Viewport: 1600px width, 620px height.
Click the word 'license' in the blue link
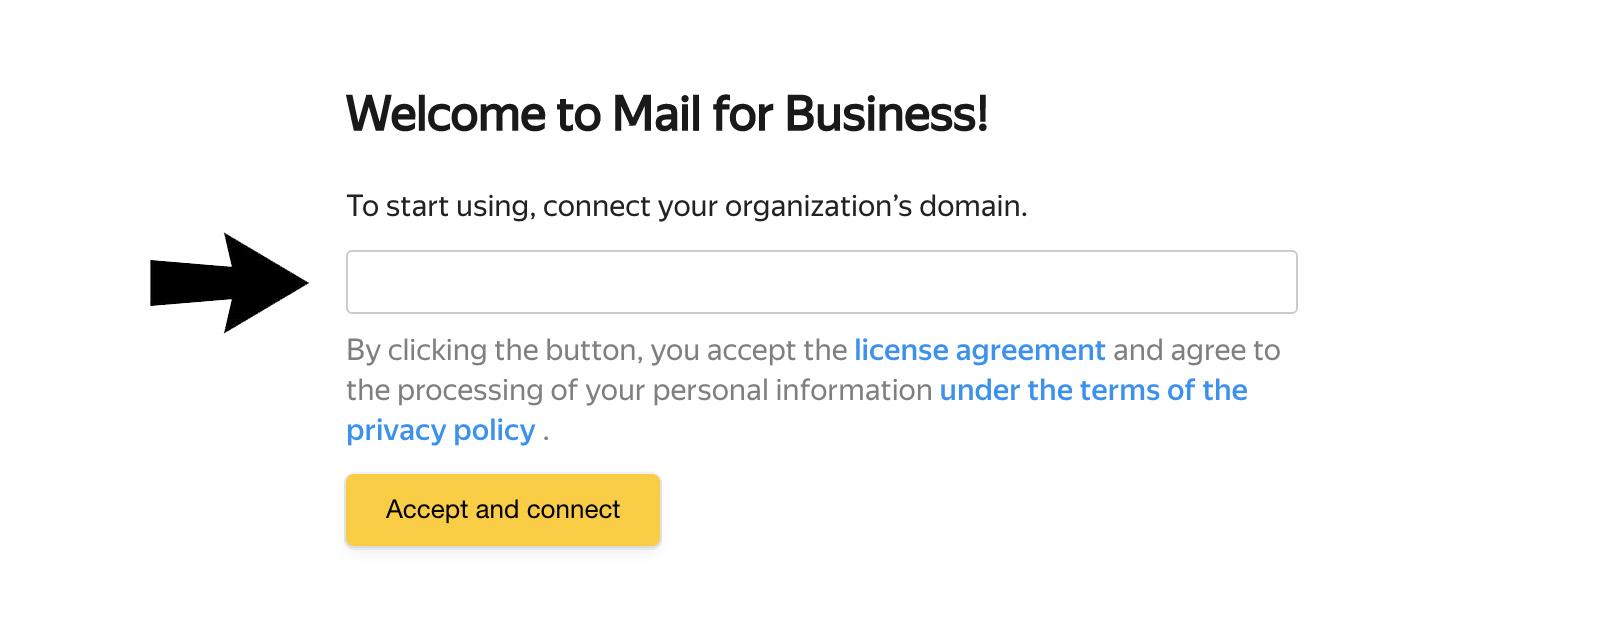pos(900,350)
